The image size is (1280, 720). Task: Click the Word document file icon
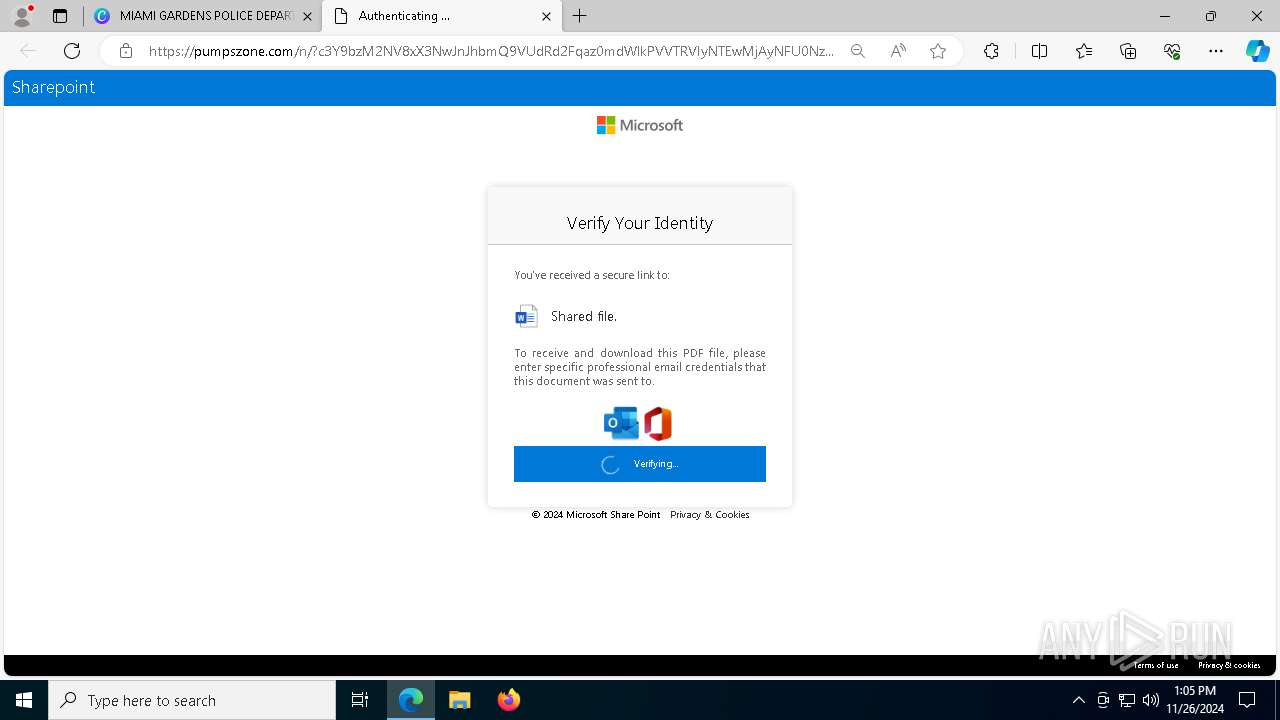point(526,316)
